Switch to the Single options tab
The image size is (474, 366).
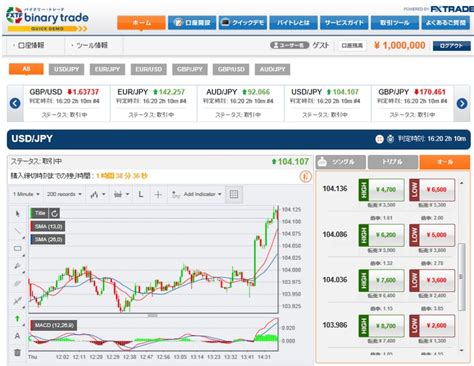pos(341,162)
